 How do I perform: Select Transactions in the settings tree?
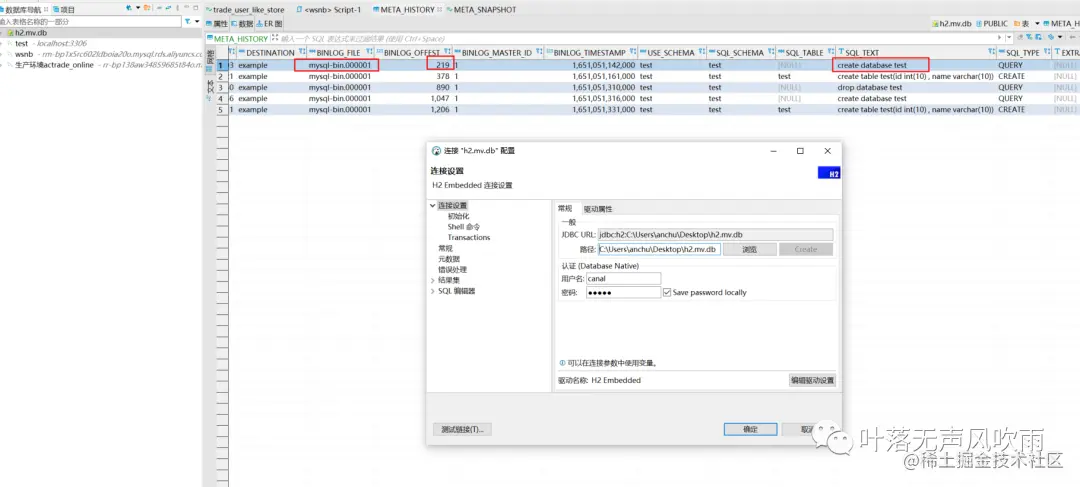click(469, 237)
